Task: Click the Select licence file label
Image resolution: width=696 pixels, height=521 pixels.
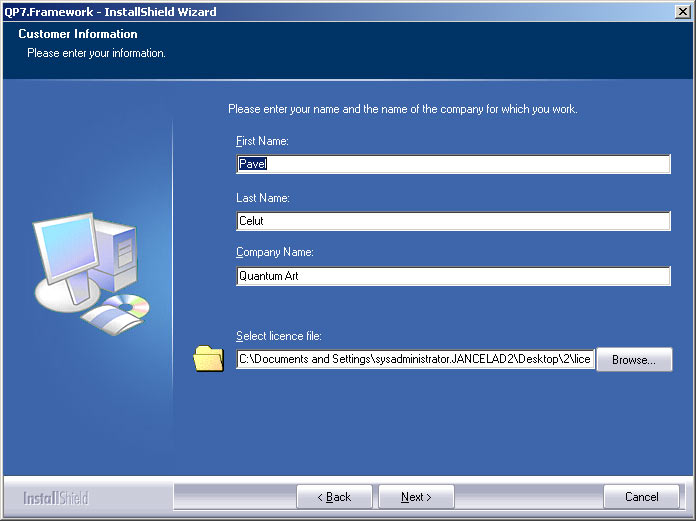Action: tap(279, 336)
